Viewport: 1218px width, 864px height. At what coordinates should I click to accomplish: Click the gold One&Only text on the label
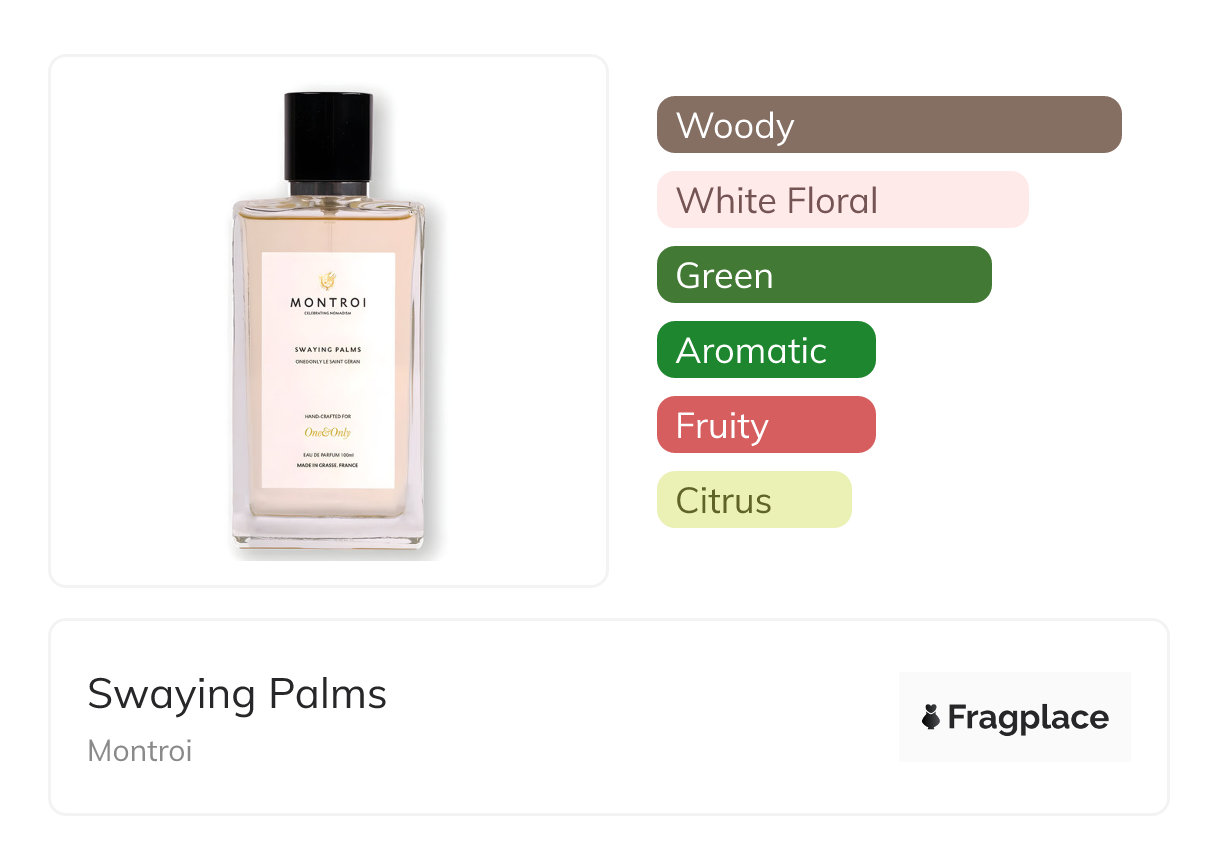click(x=328, y=433)
